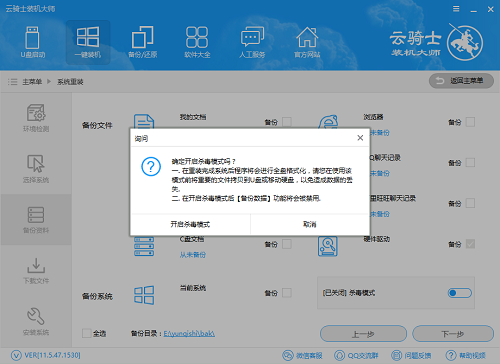Screen dimensions: 500x364
Task: Toggle the 杀毒模式 switch
Action: pos(459,293)
